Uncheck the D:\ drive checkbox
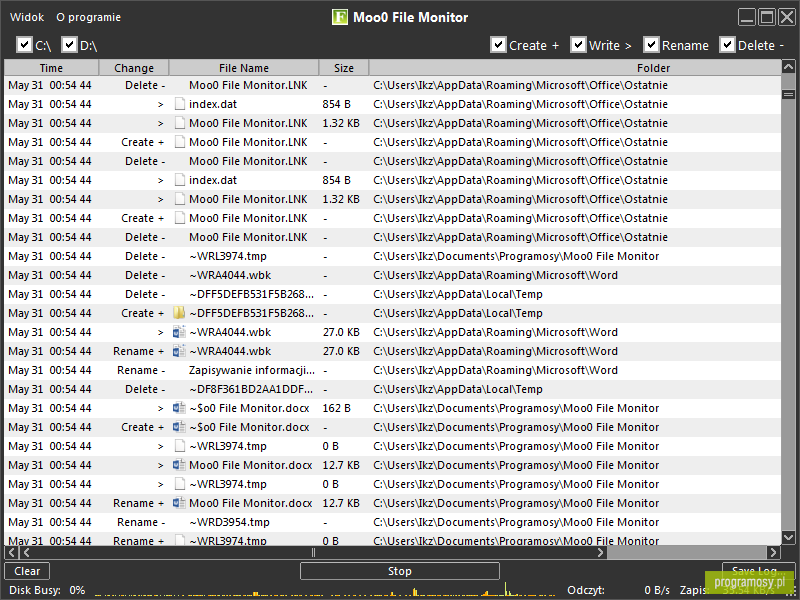This screenshot has width=800, height=600. tap(69, 44)
